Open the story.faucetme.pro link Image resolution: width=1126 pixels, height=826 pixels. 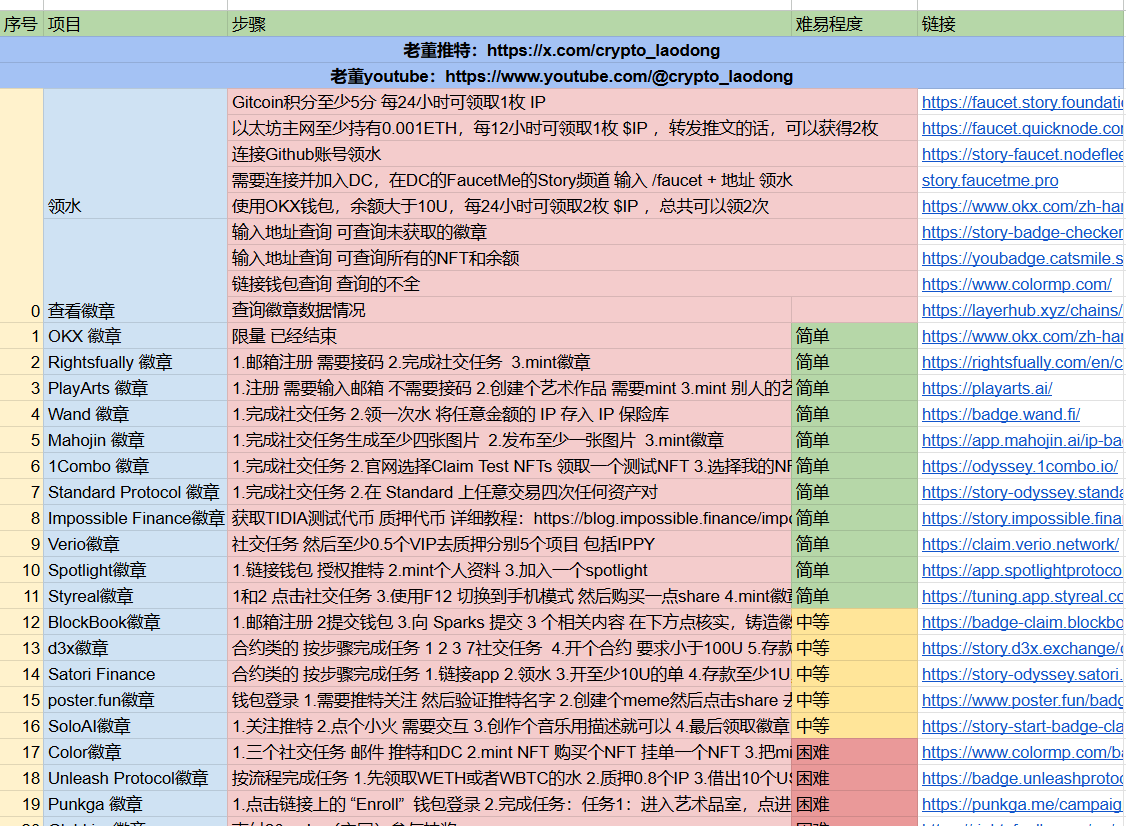(x=990, y=180)
